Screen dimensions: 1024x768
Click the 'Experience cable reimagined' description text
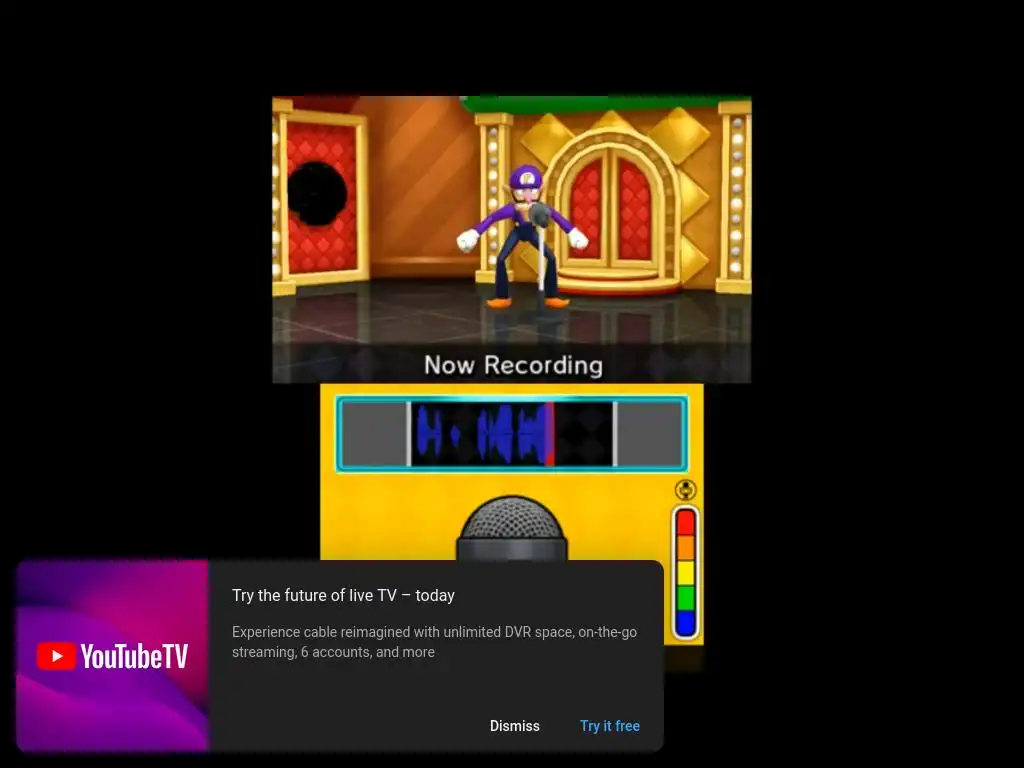point(434,642)
